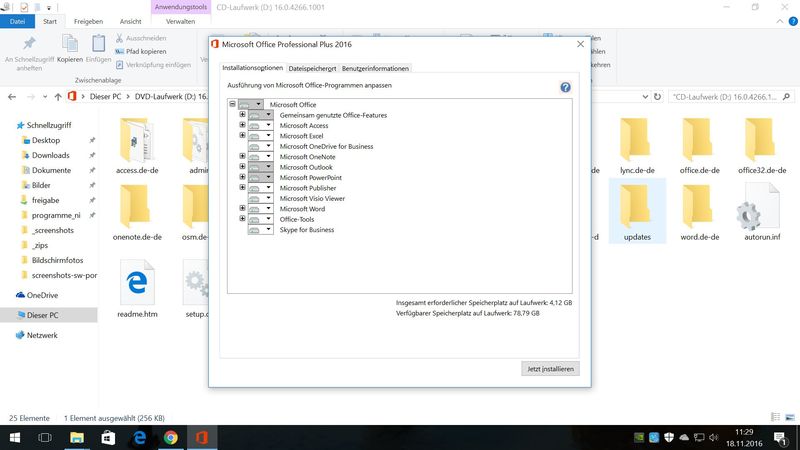Viewport: 800px width, 450px height.
Task: Open Google Chrome from the taskbar
Action: 171,437
